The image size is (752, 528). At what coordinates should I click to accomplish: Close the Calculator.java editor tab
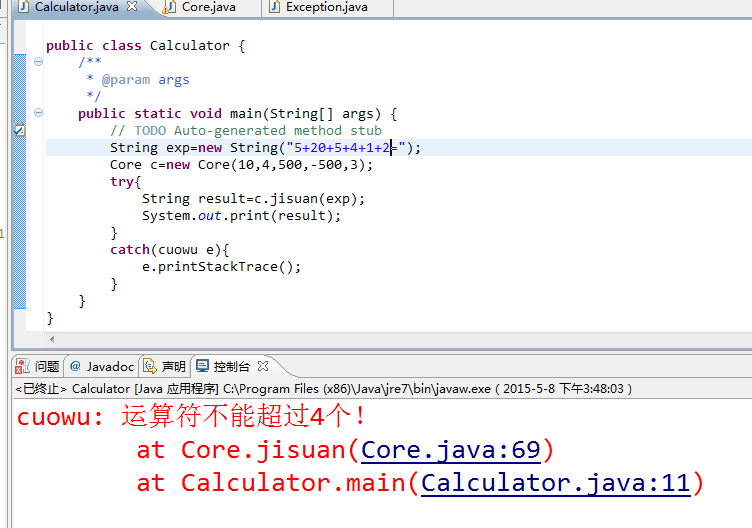point(132,7)
